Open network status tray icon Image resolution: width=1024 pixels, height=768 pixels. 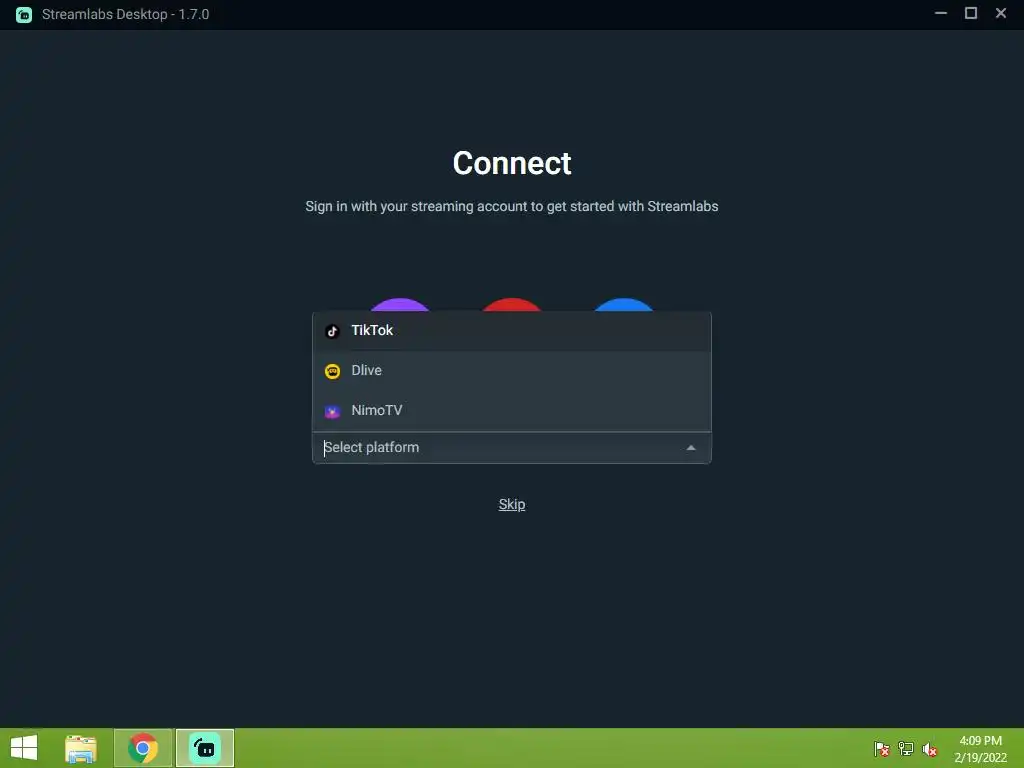[906, 749]
